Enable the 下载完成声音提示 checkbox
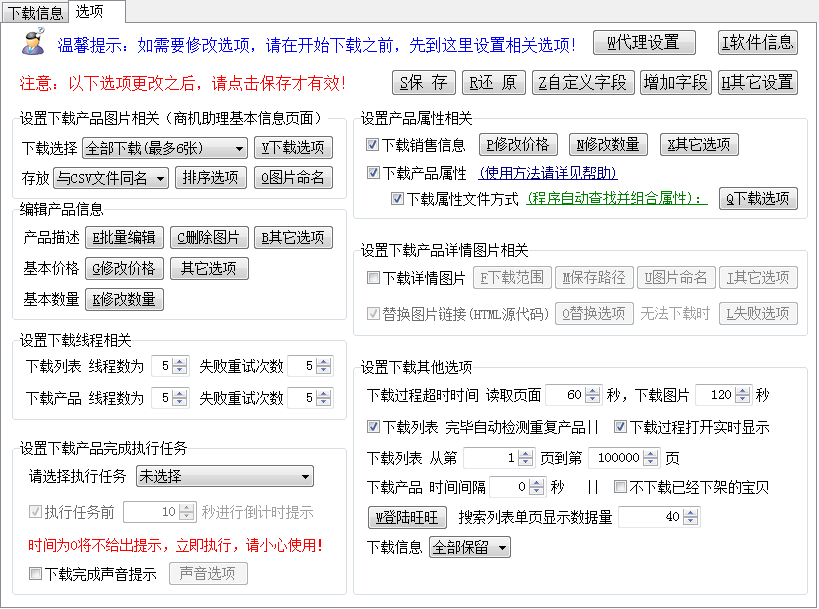Viewport: 819px width, 609px height. pos(35,574)
